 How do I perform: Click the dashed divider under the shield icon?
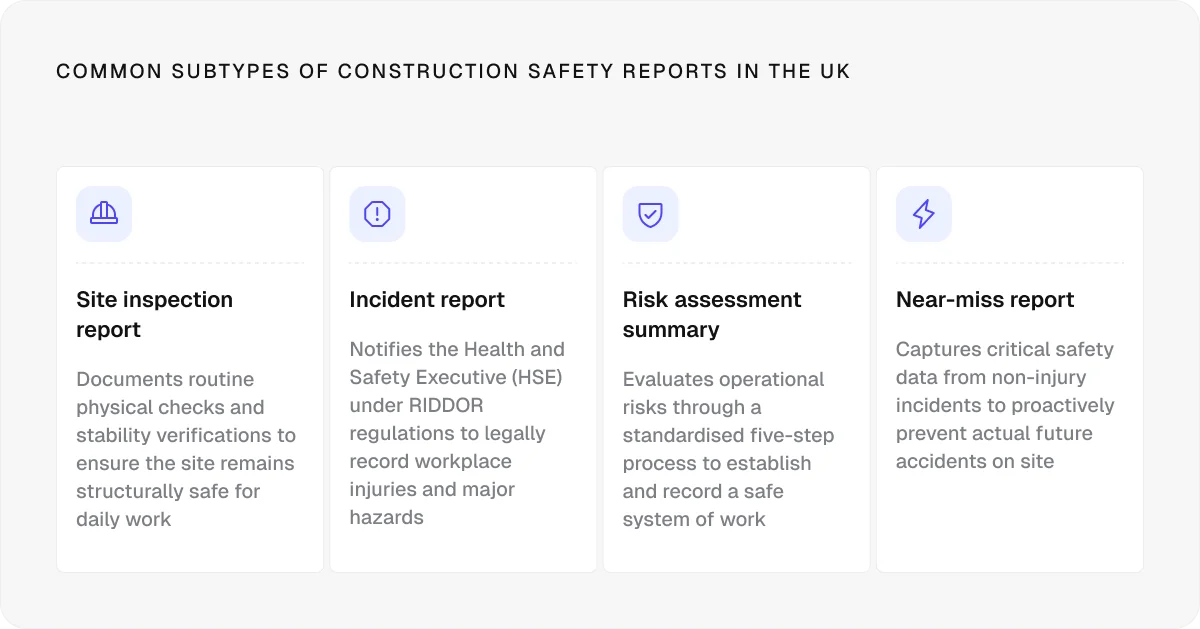(737, 263)
